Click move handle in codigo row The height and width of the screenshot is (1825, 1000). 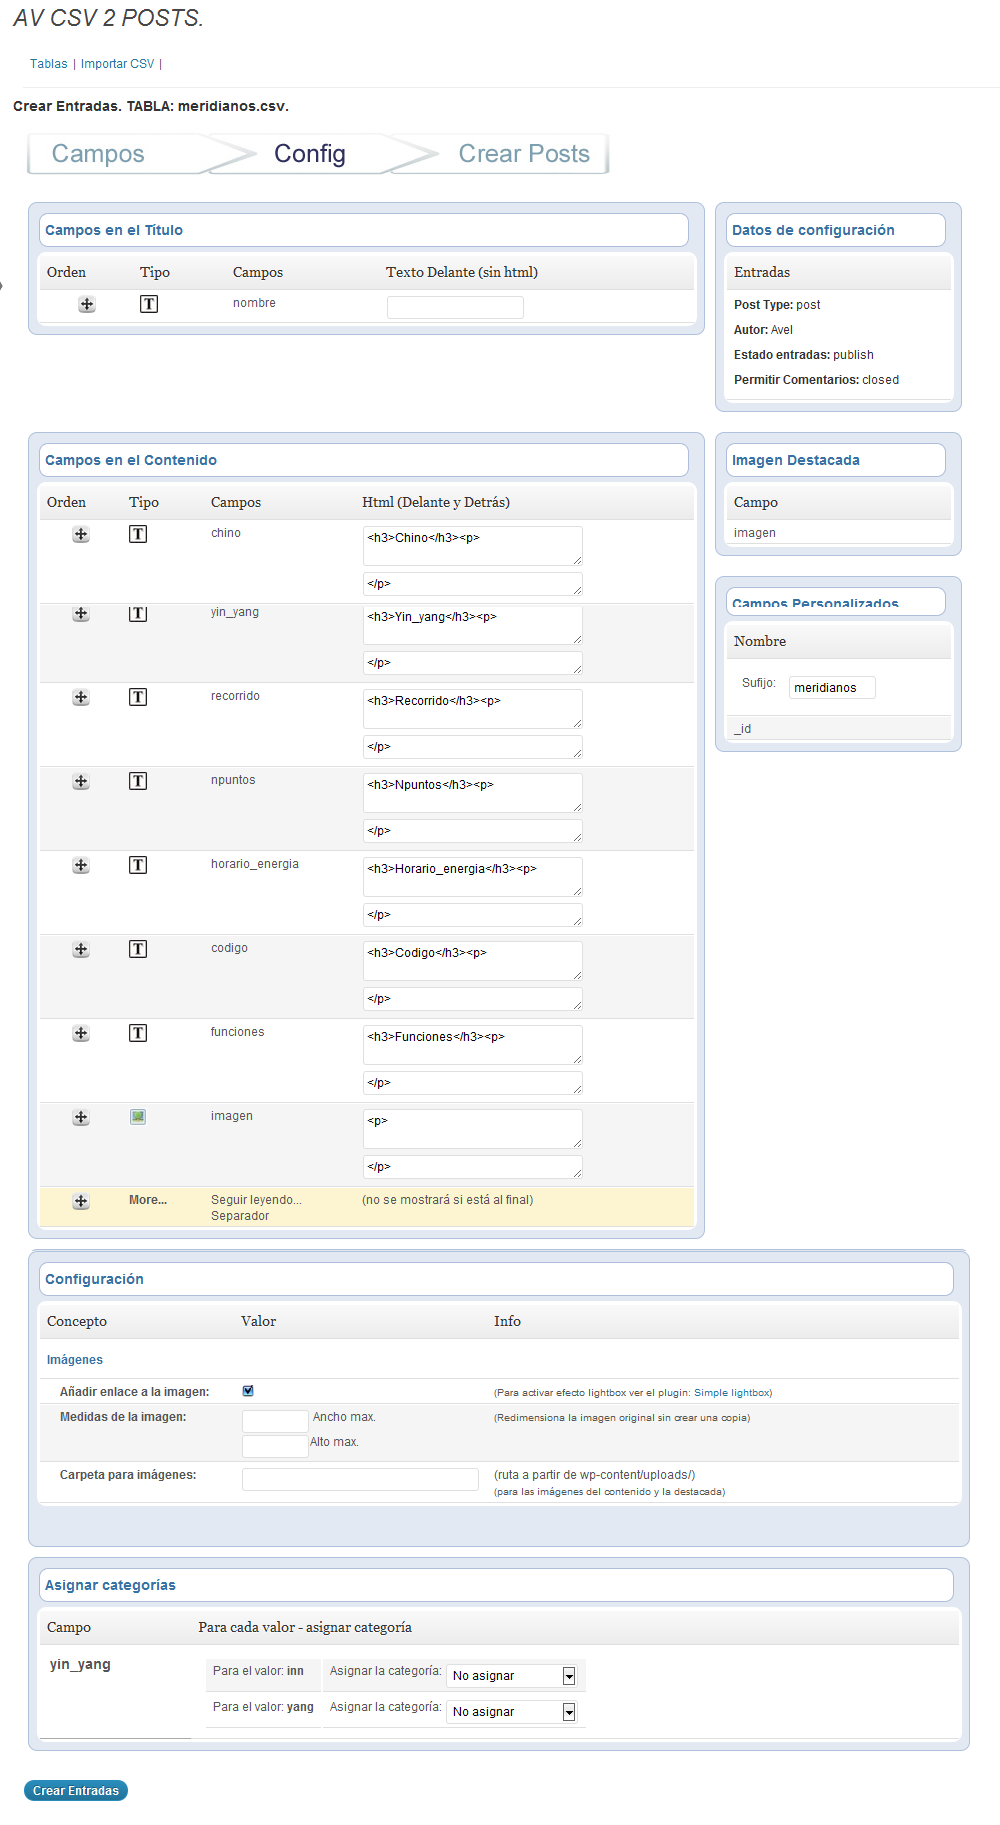click(x=81, y=950)
